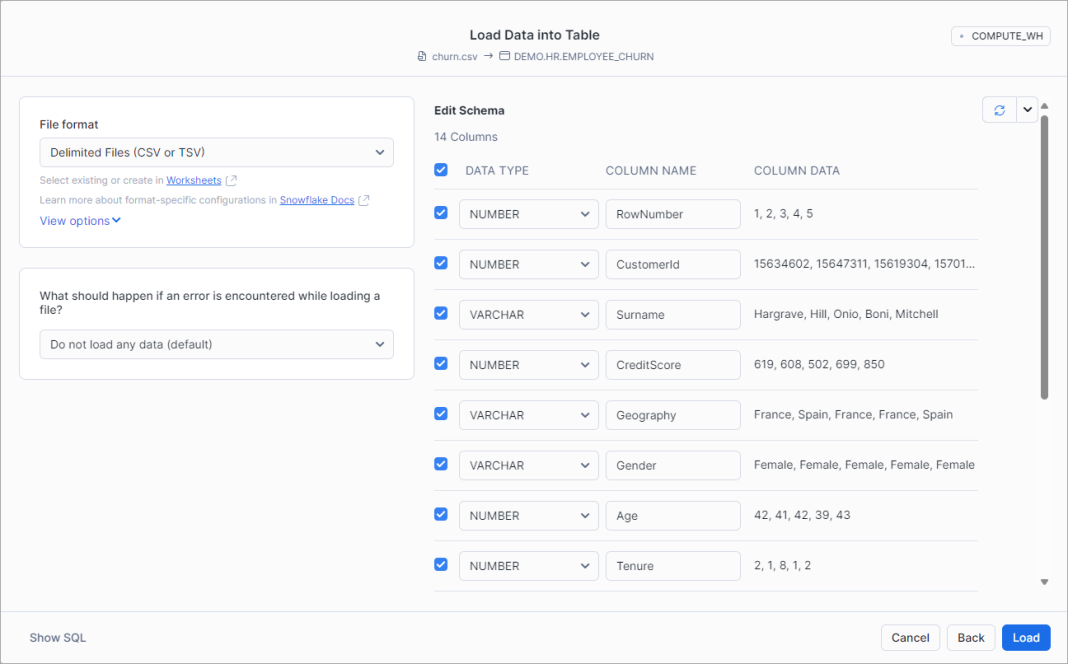Click the Geography column name field
Screen dimensions: 1068x664
[x=672, y=415]
